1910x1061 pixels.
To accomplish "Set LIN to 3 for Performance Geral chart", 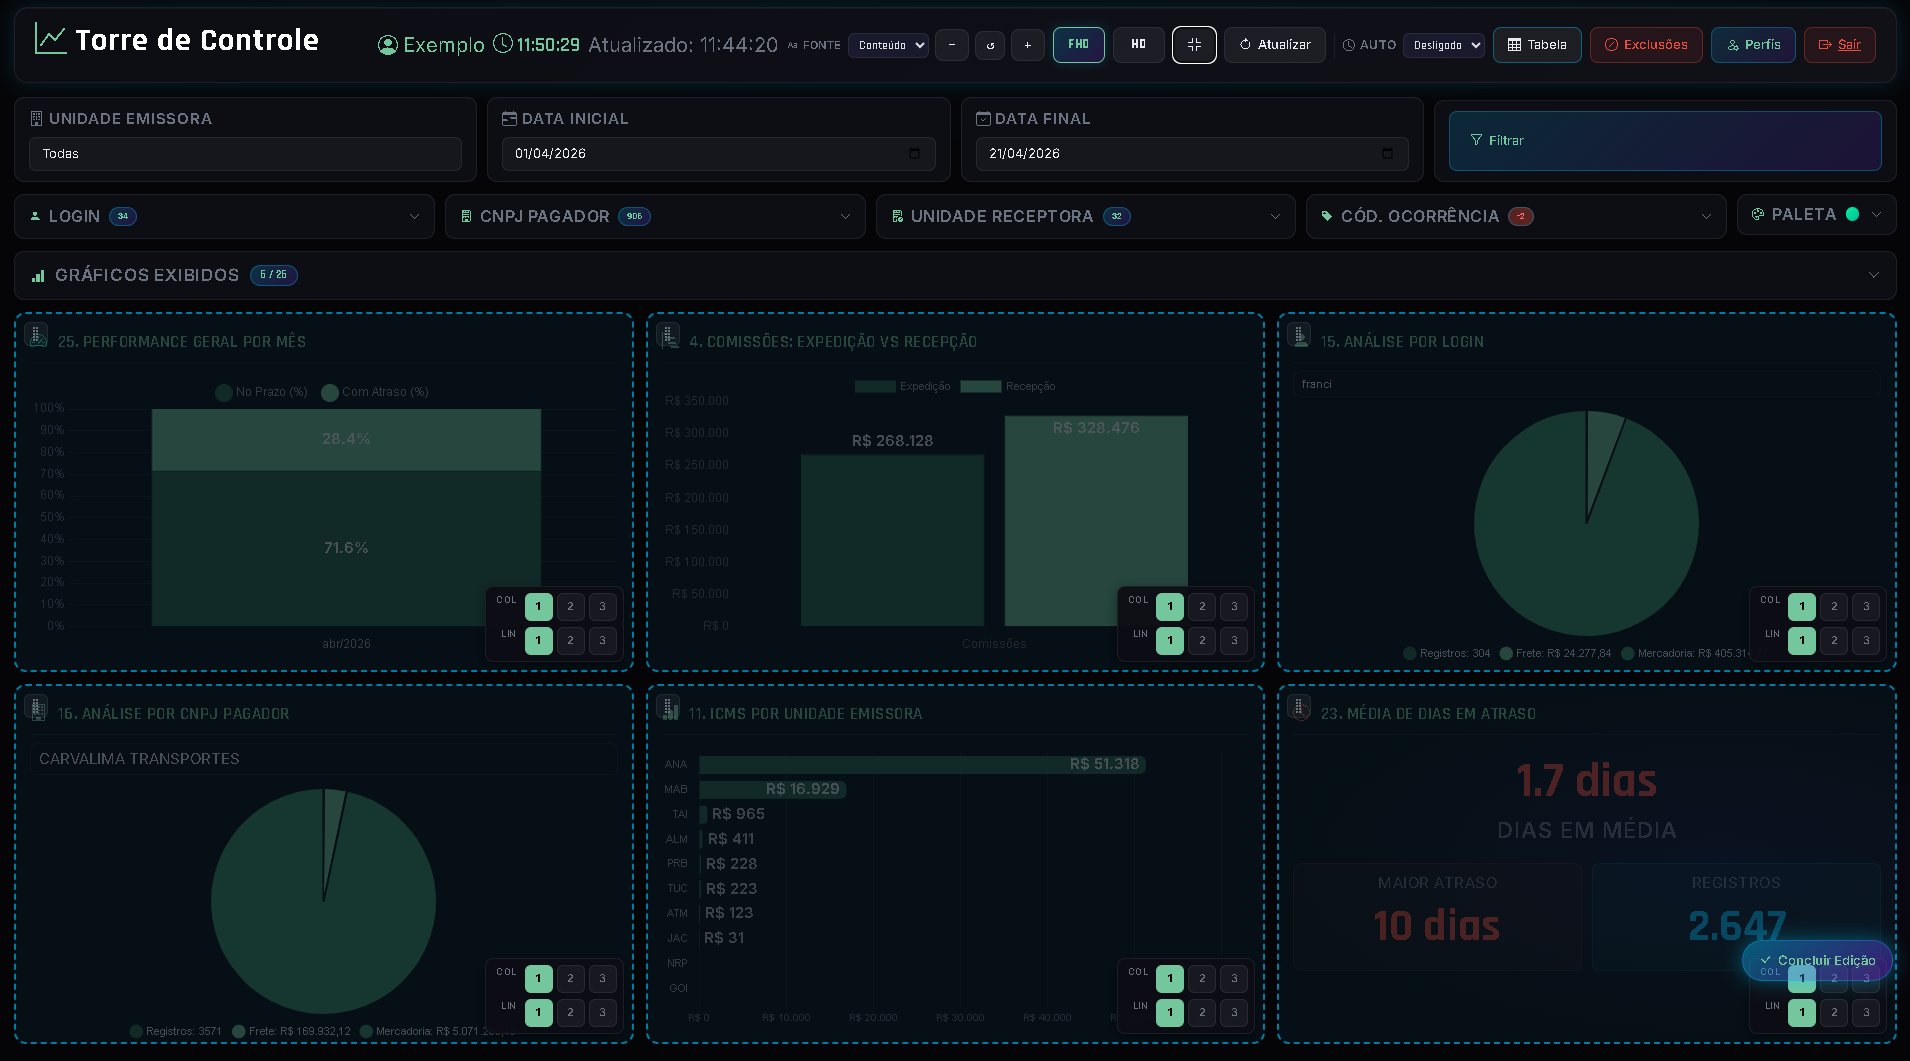I will point(602,640).
